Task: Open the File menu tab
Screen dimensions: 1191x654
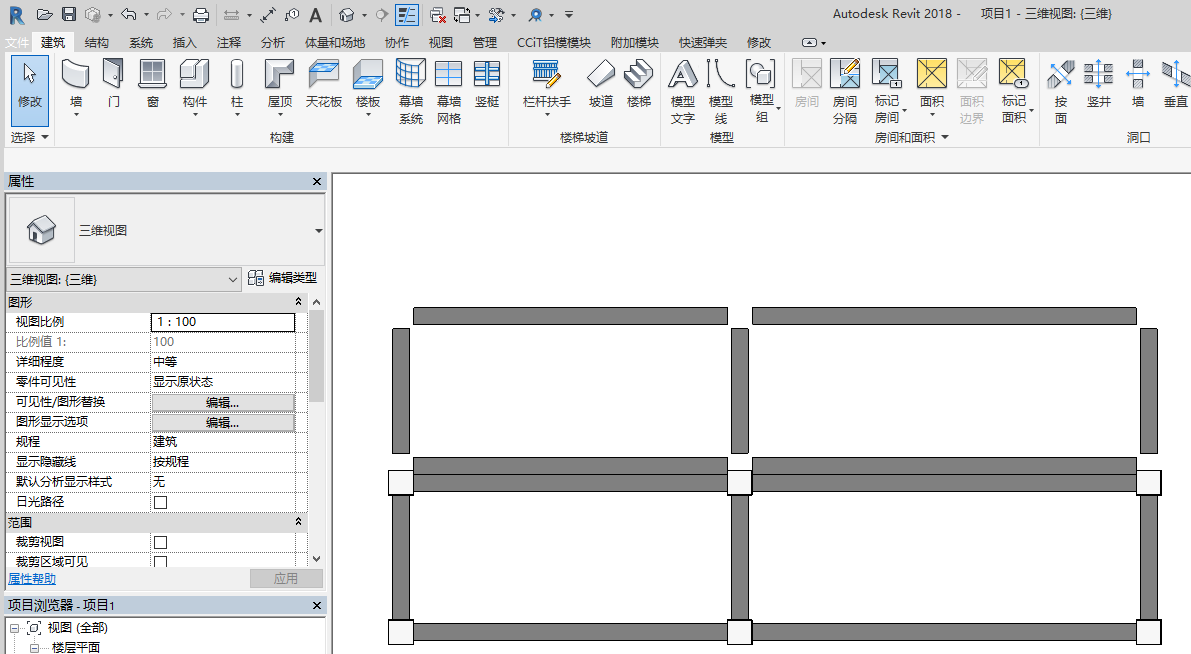Action: pyautogui.click(x=17, y=43)
